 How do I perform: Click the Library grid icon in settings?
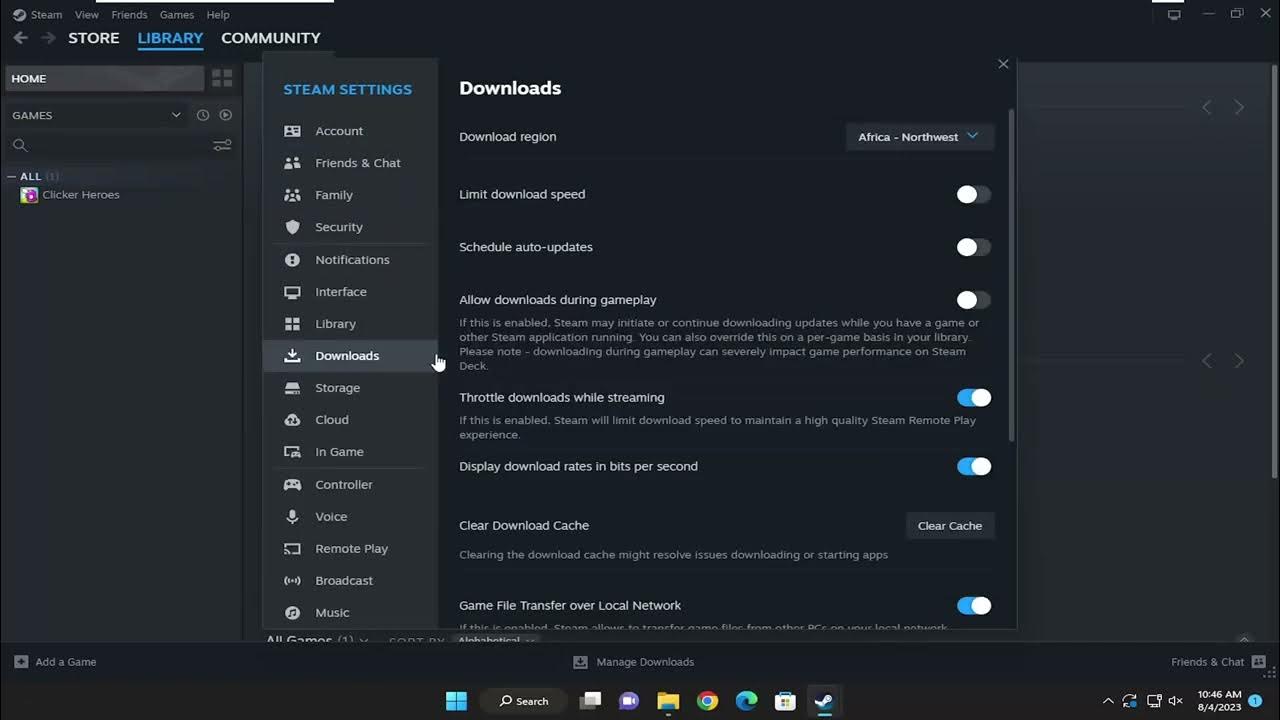[x=292, y=324]
